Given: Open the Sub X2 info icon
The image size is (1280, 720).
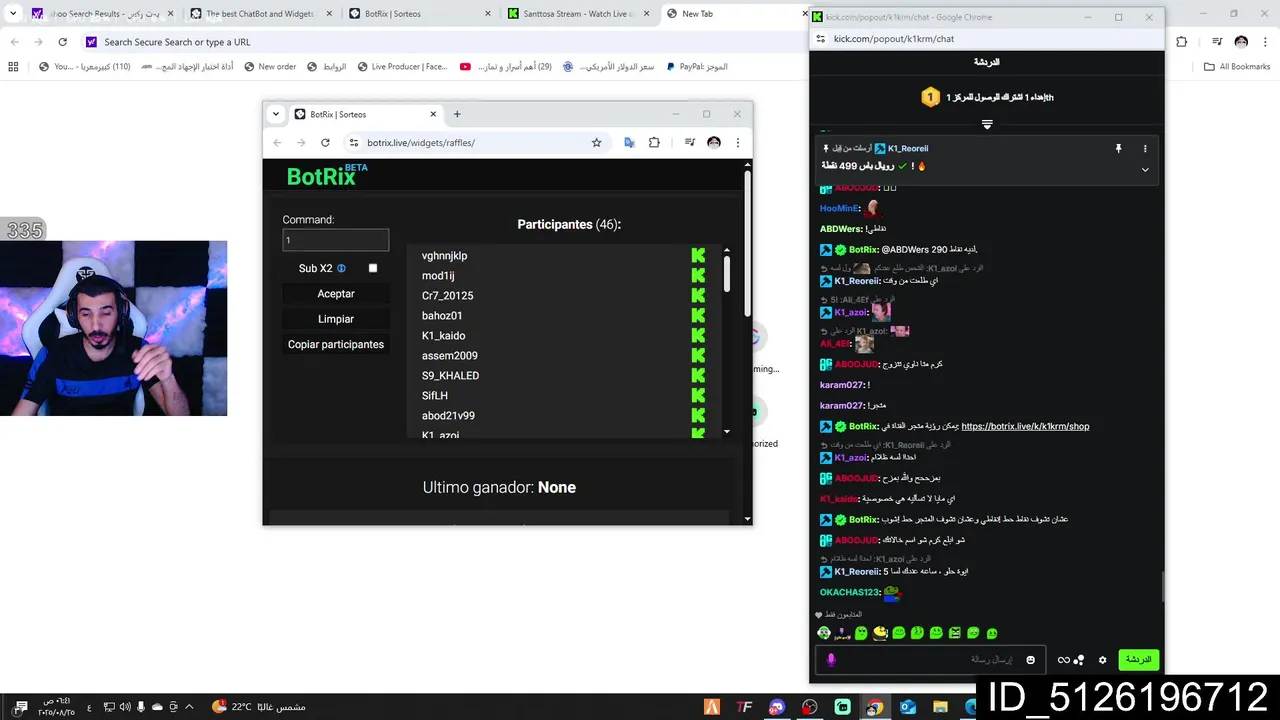Looking at the screenshot, I should click(341, 269).
